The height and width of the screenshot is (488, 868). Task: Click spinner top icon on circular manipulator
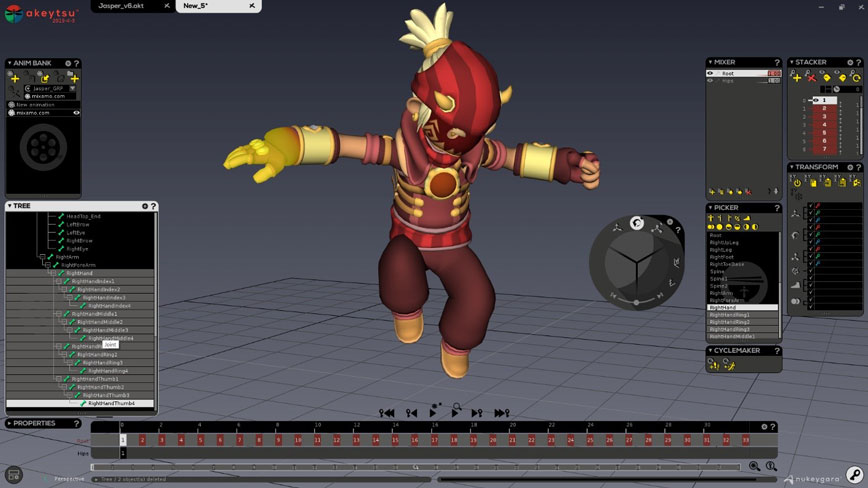tap(637, 223)
